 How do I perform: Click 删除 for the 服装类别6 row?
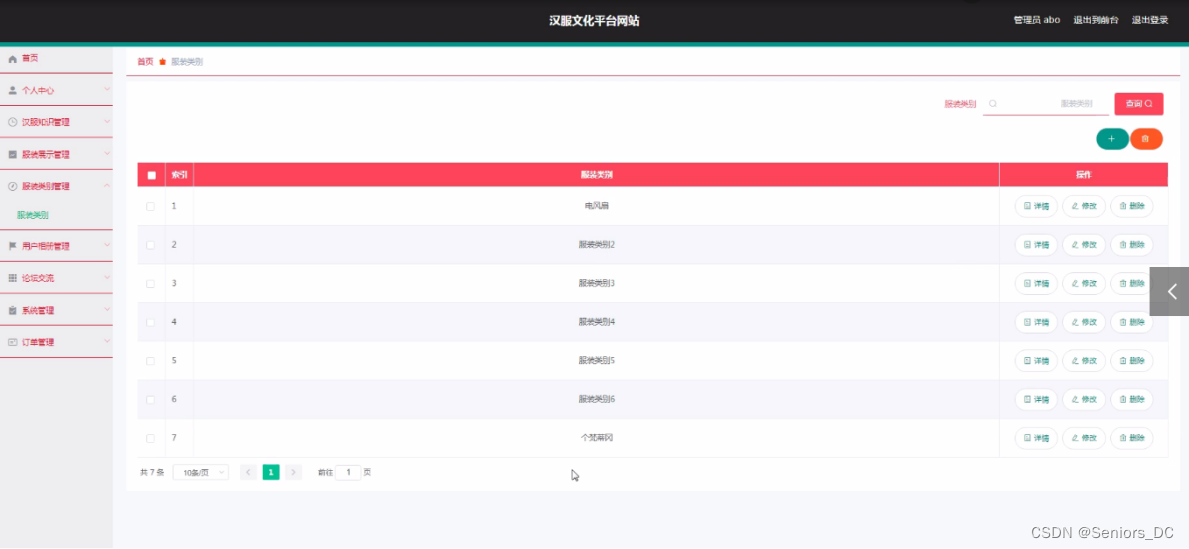click(1131, 400)
